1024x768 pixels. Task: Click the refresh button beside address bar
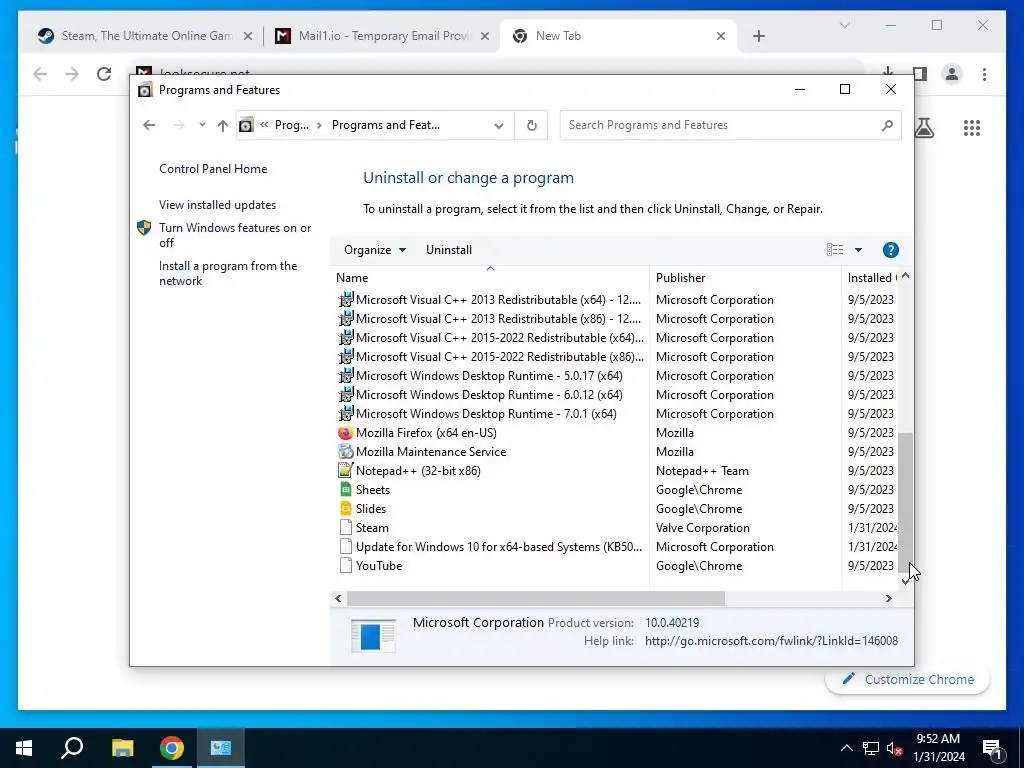[532, 125]
